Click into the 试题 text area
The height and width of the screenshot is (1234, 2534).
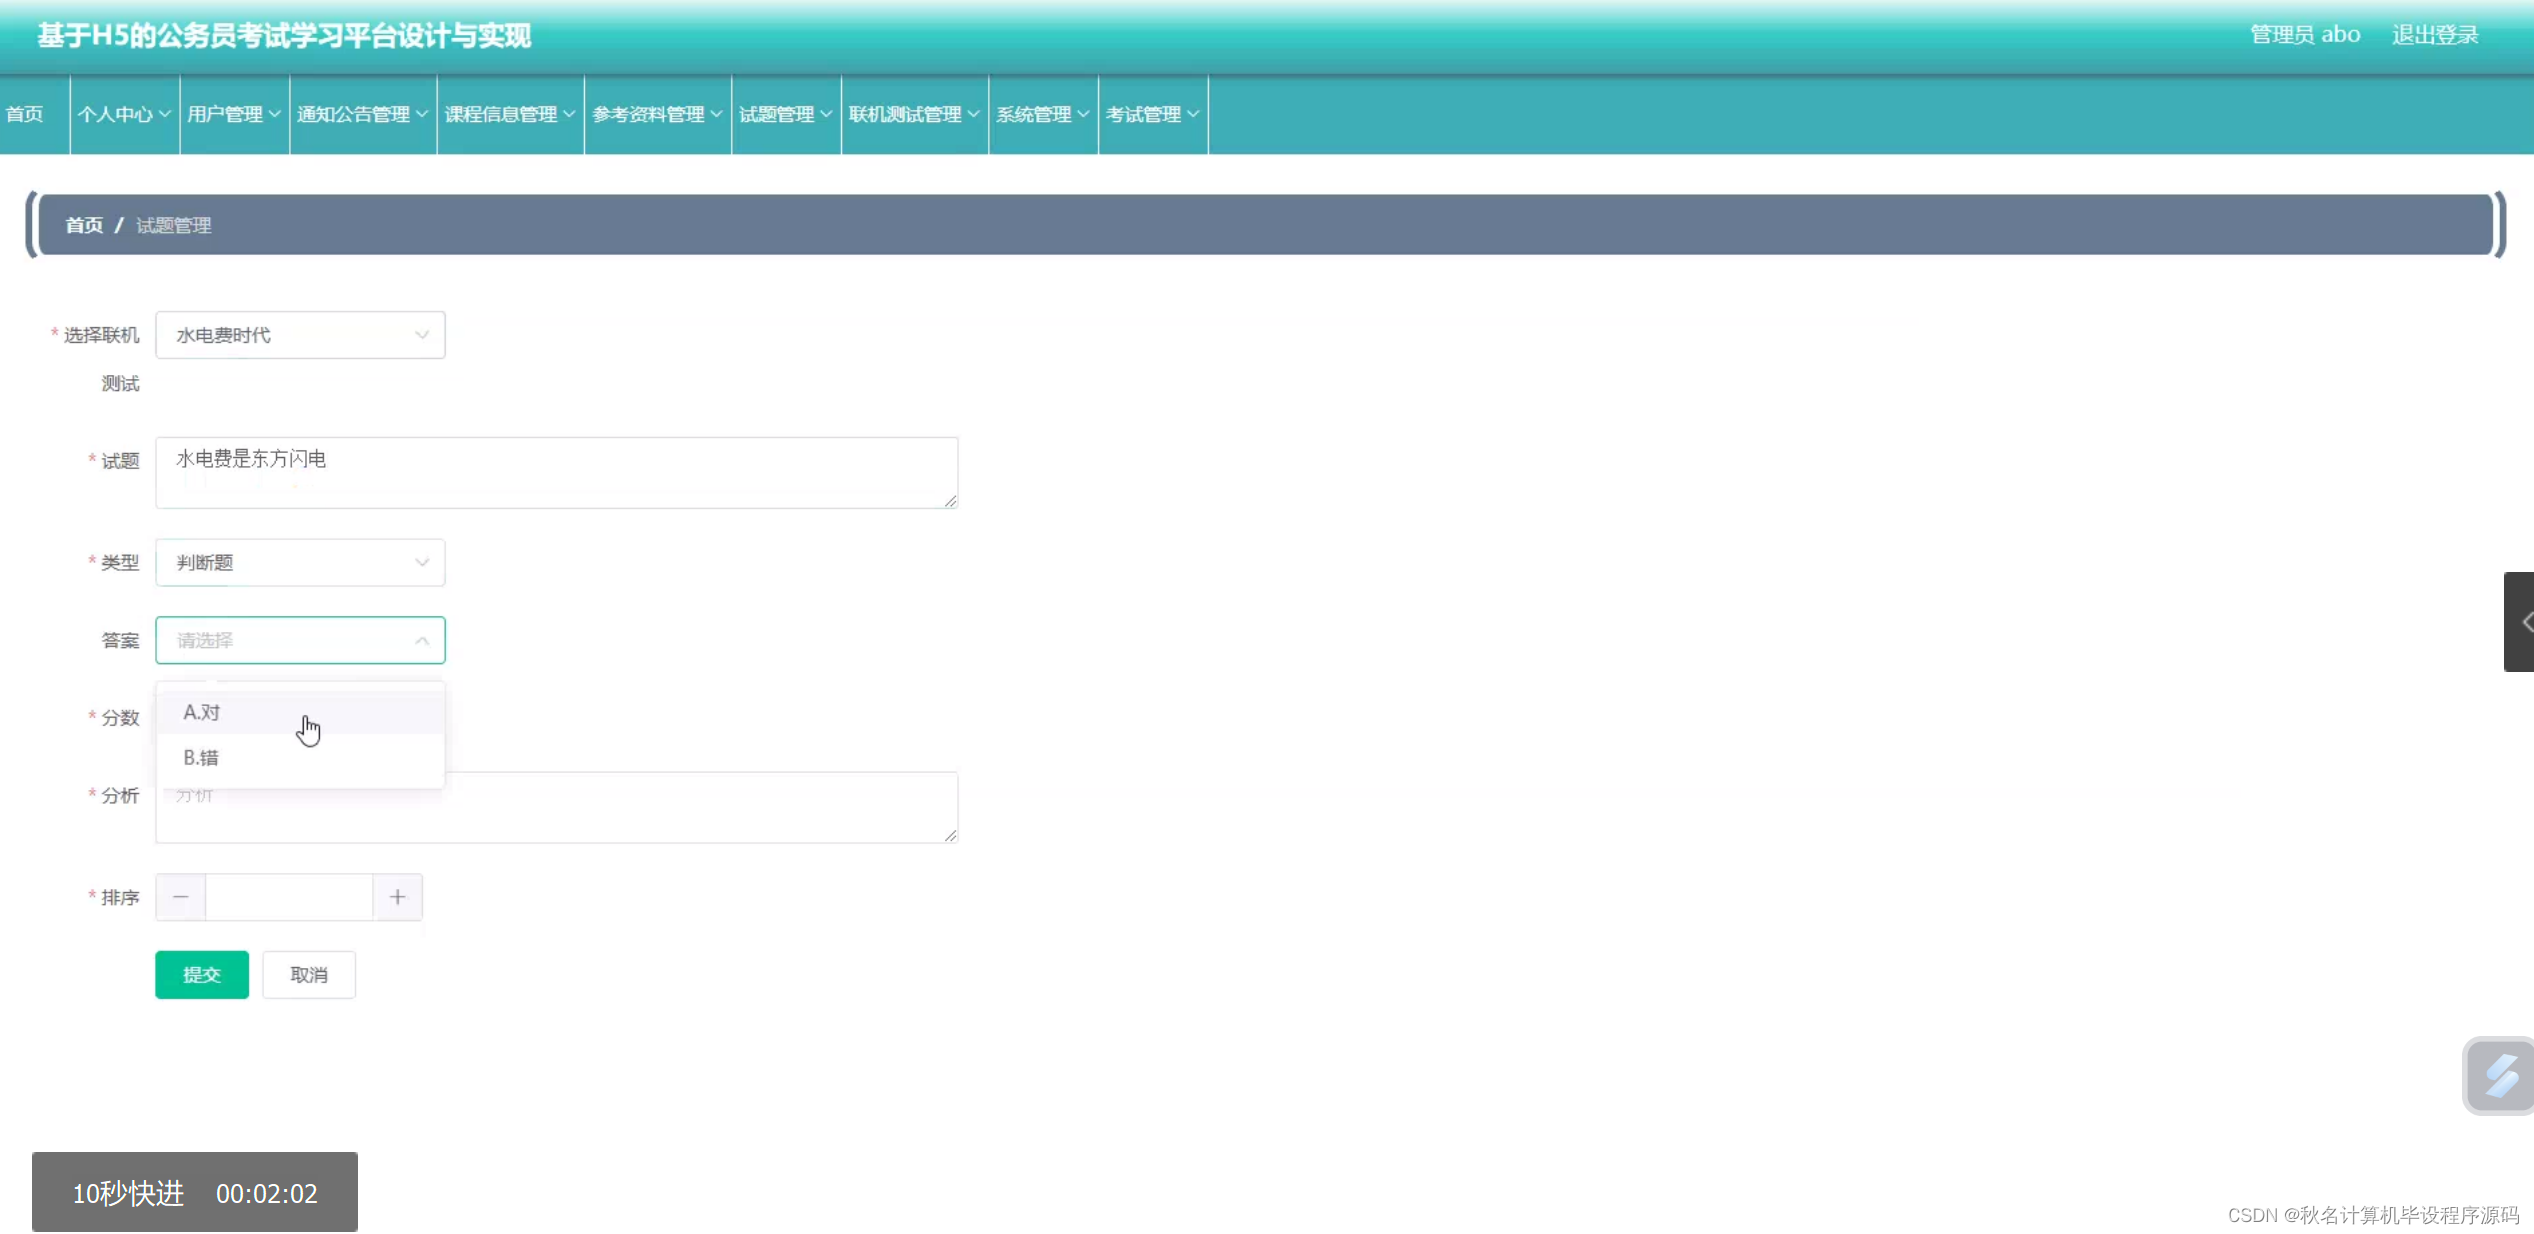[x=556, y=472]
